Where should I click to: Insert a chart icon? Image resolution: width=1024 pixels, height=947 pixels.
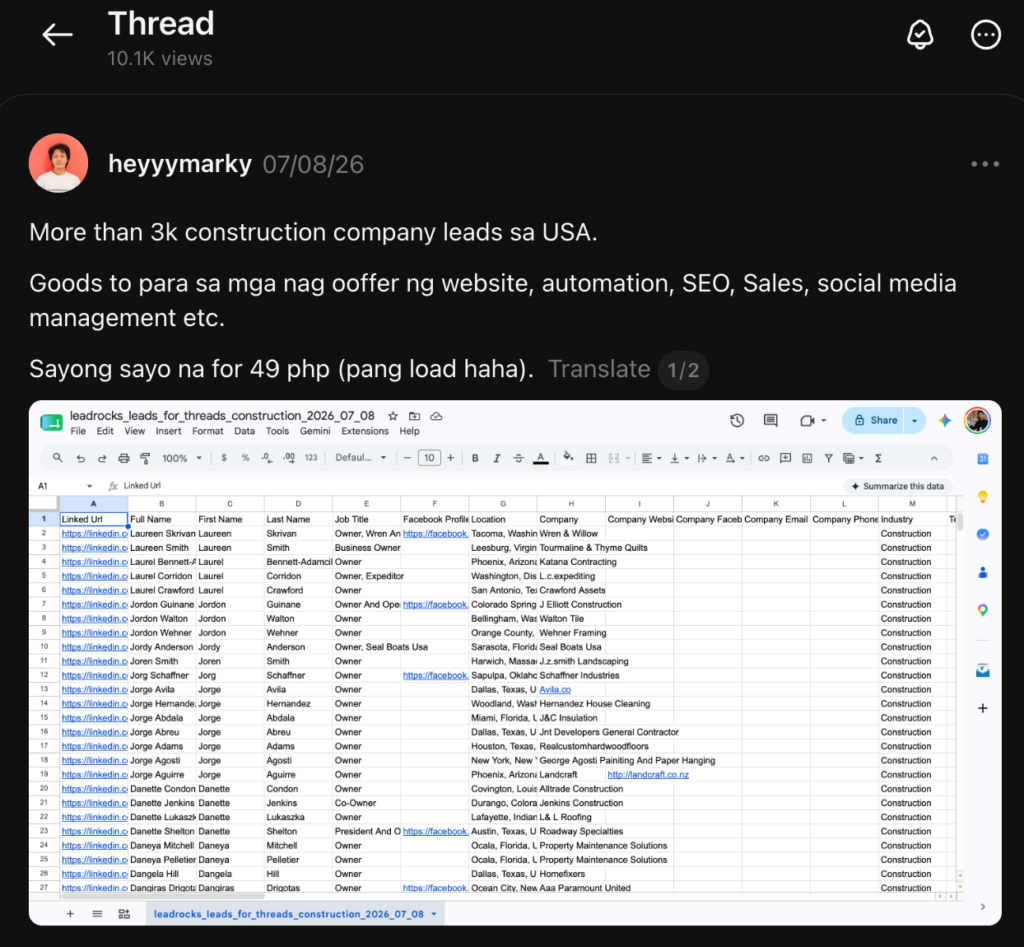[807, 458]
